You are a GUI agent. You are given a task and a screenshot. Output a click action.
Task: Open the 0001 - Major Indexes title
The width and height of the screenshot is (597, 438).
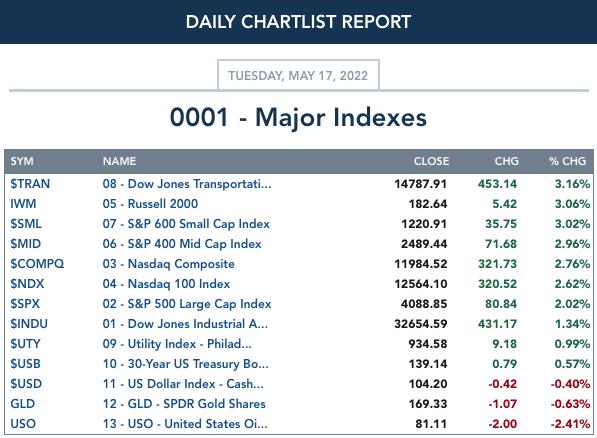[x=298, y=117]
